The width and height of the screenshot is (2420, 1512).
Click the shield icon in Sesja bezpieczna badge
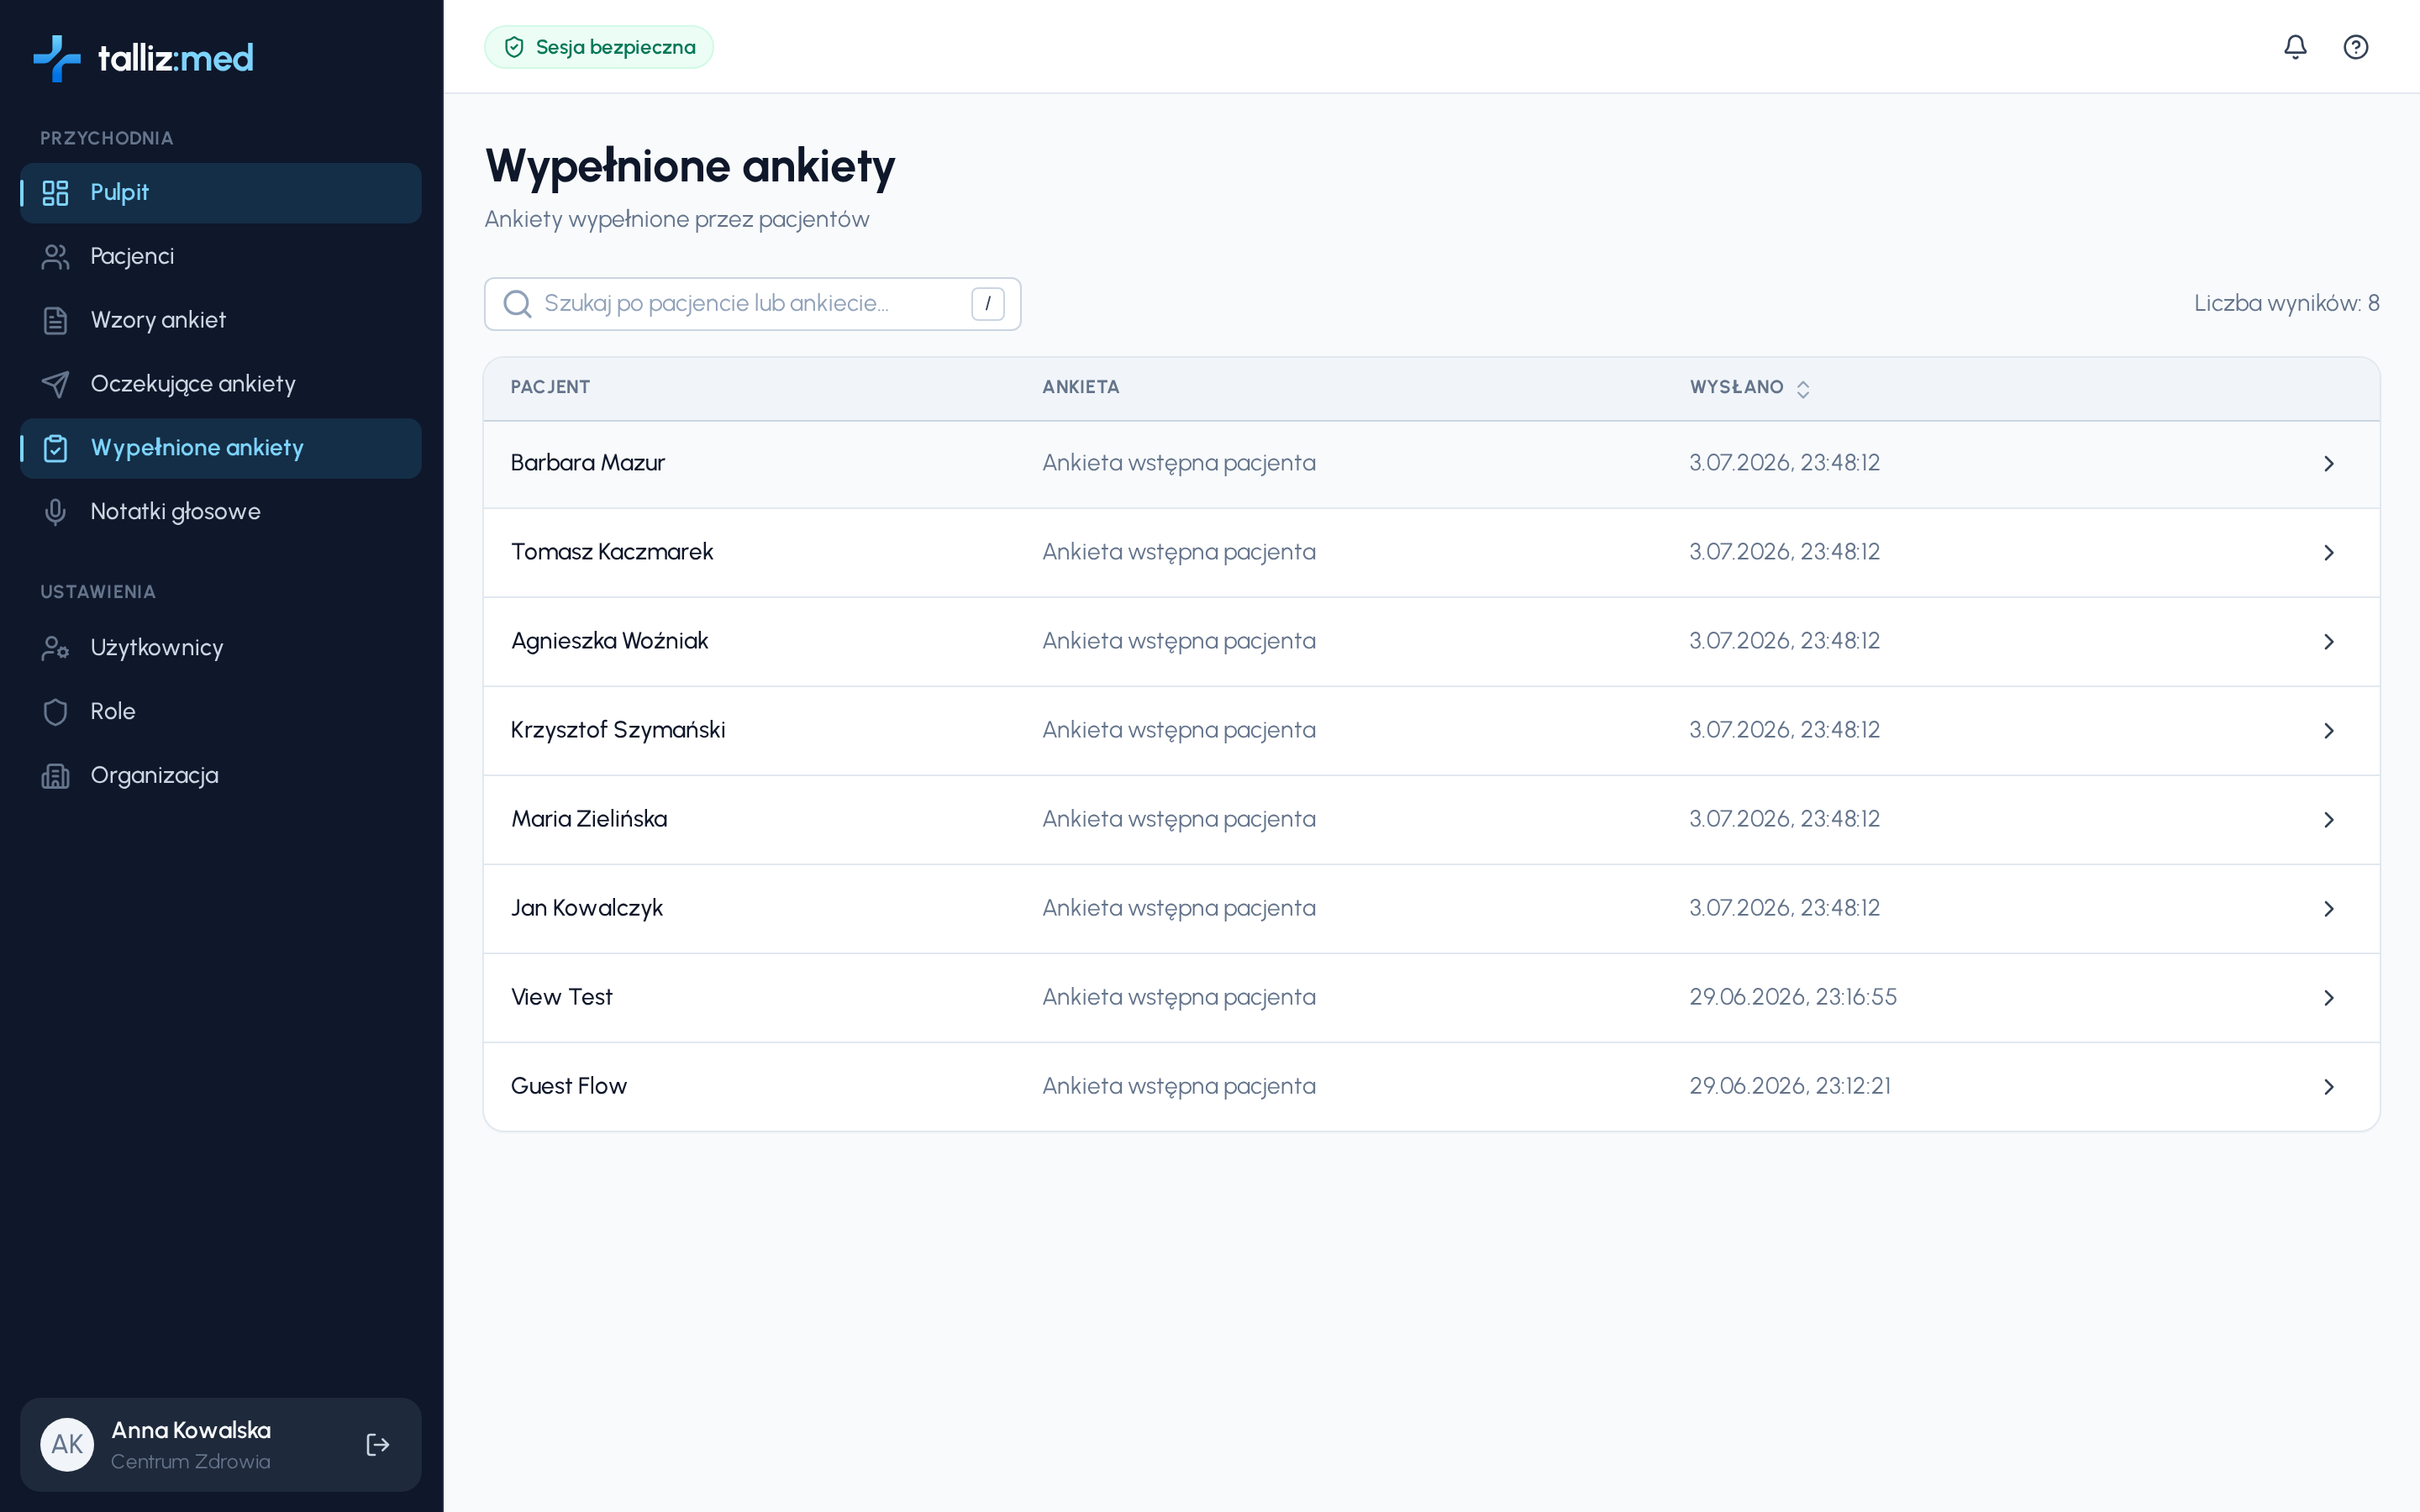(x=514, y=47)
